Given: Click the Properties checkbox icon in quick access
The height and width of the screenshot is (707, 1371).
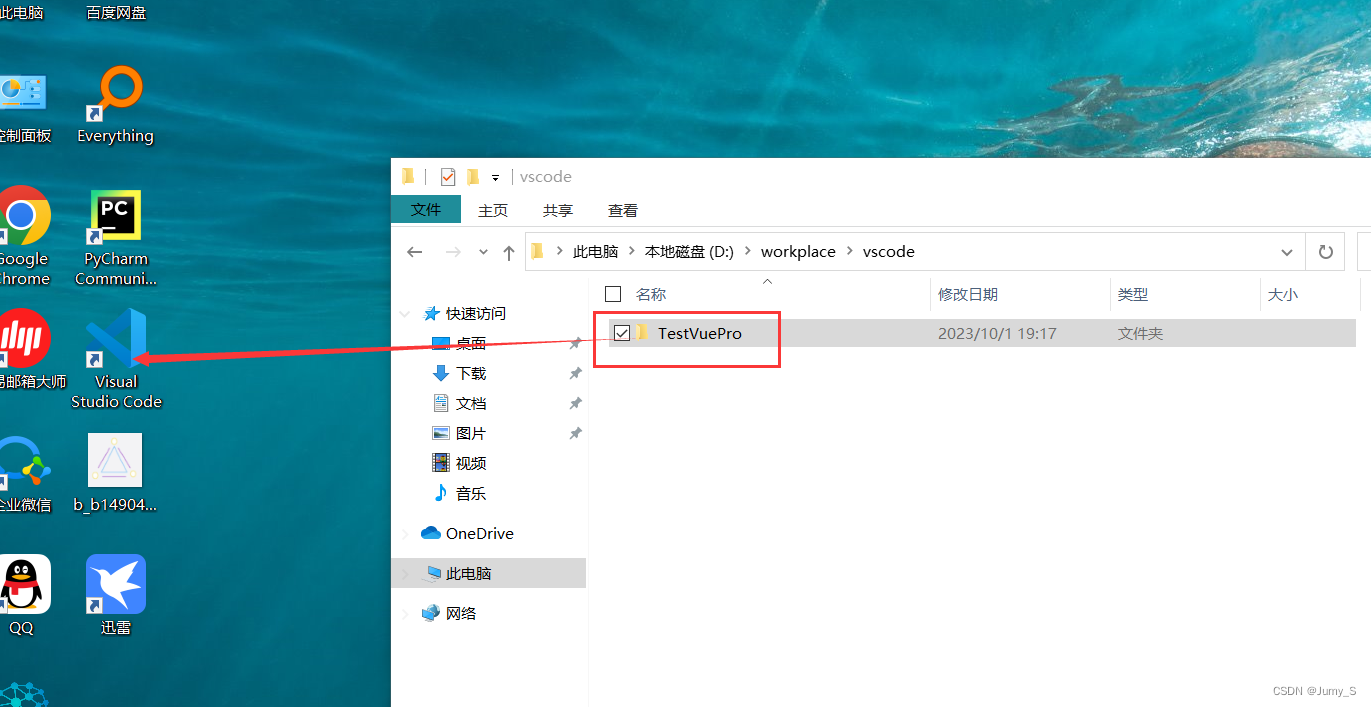Looking at the screenshot, I should point(447,176).
